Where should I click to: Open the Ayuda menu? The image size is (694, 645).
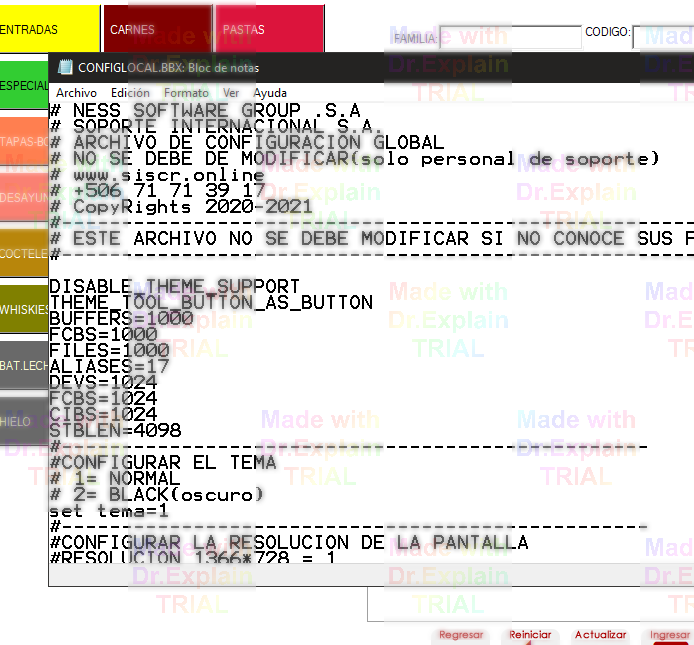(270, 93)
